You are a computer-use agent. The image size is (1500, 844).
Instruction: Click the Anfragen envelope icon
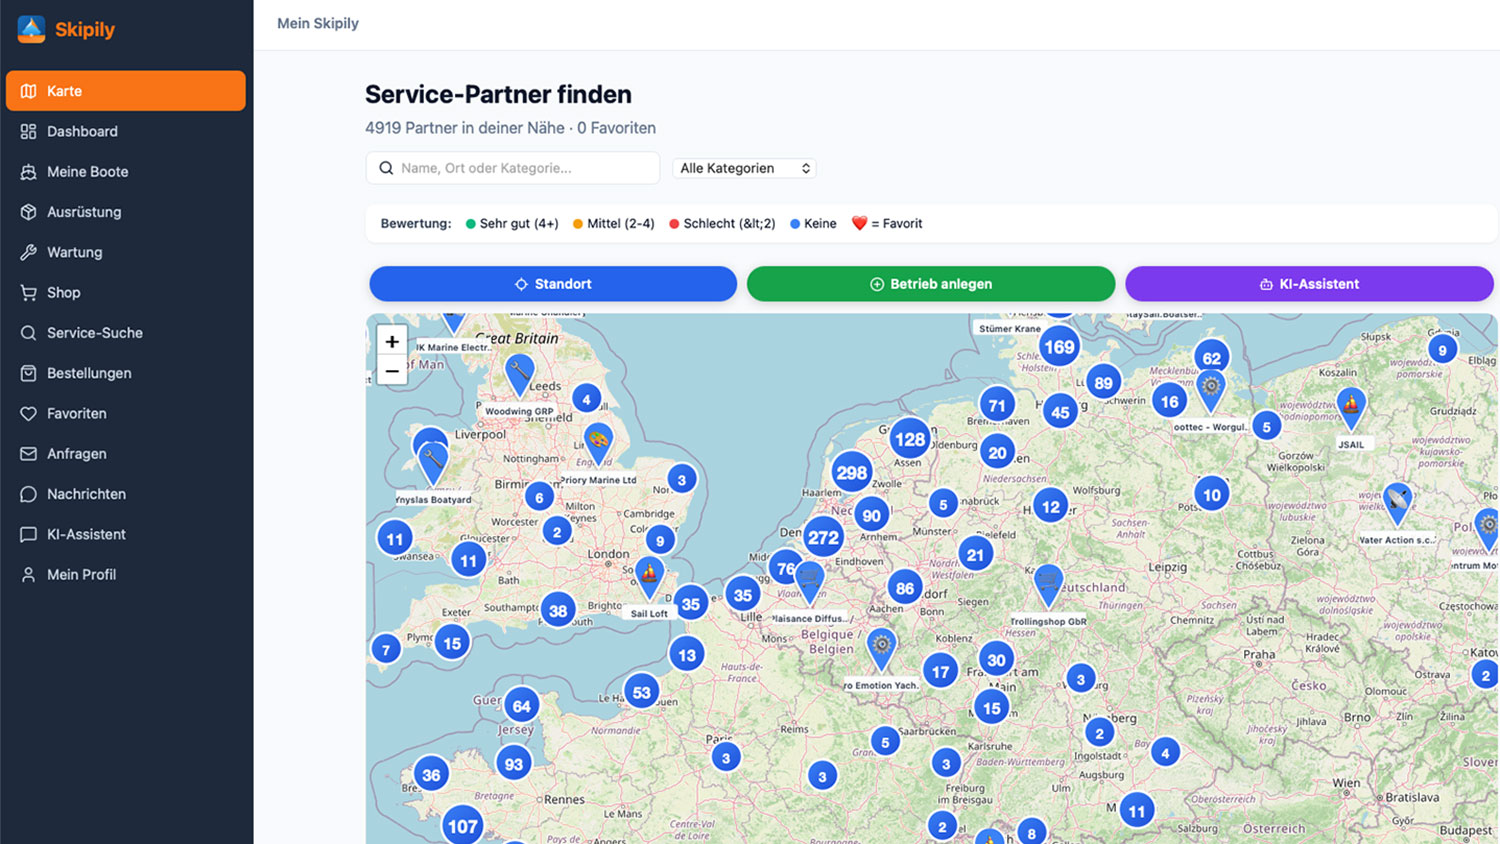pyautogui.click(x=28, y=453)
